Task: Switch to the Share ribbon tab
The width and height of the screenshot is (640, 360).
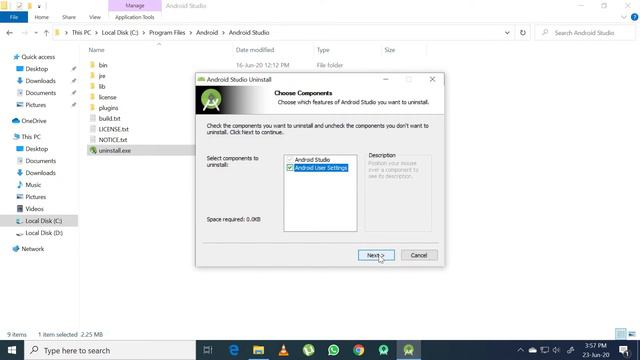Action: (69, 17)
